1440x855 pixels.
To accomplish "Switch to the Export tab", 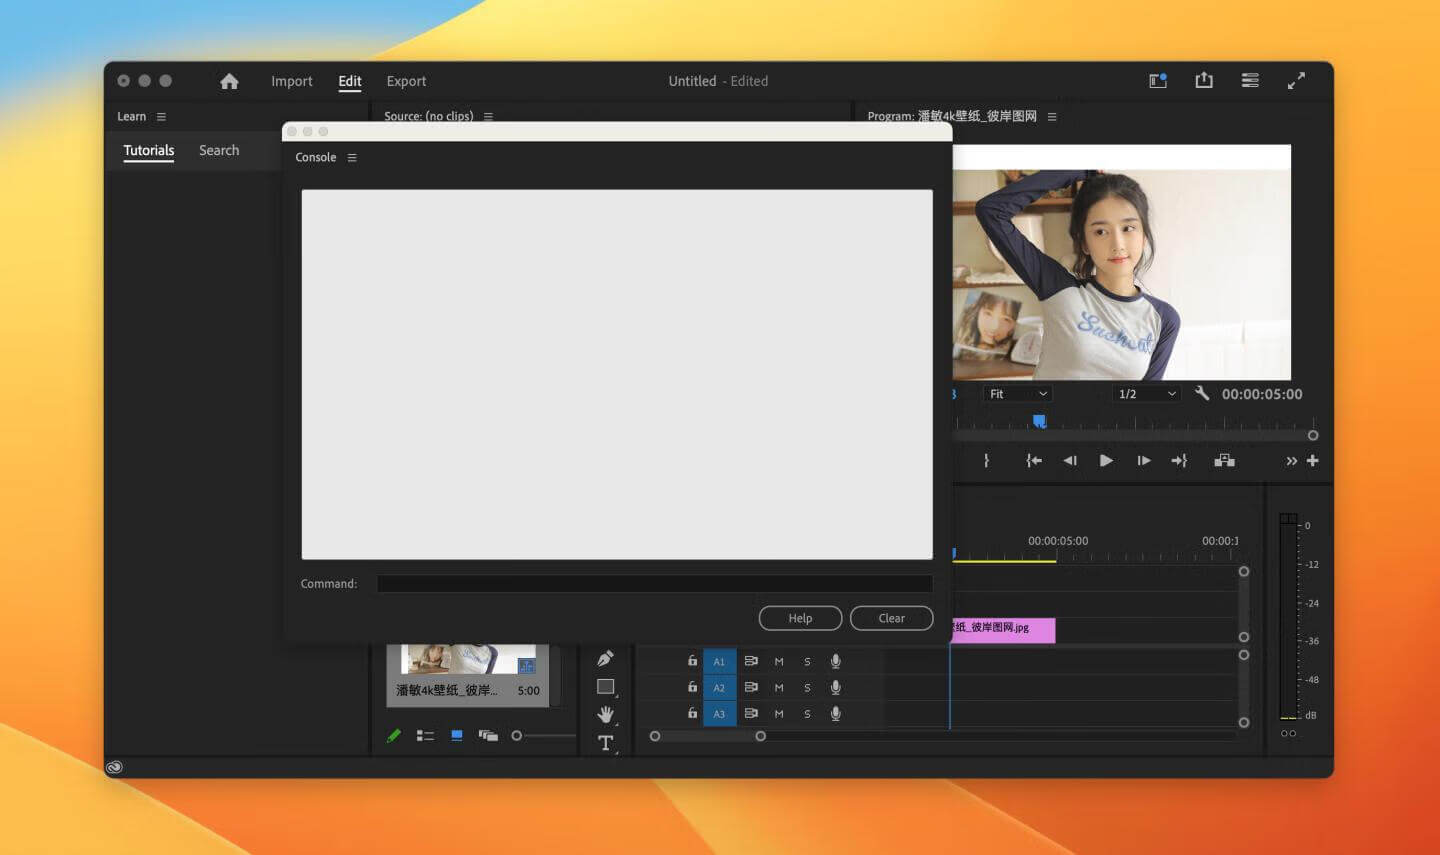I will click(x=406, y=82).
